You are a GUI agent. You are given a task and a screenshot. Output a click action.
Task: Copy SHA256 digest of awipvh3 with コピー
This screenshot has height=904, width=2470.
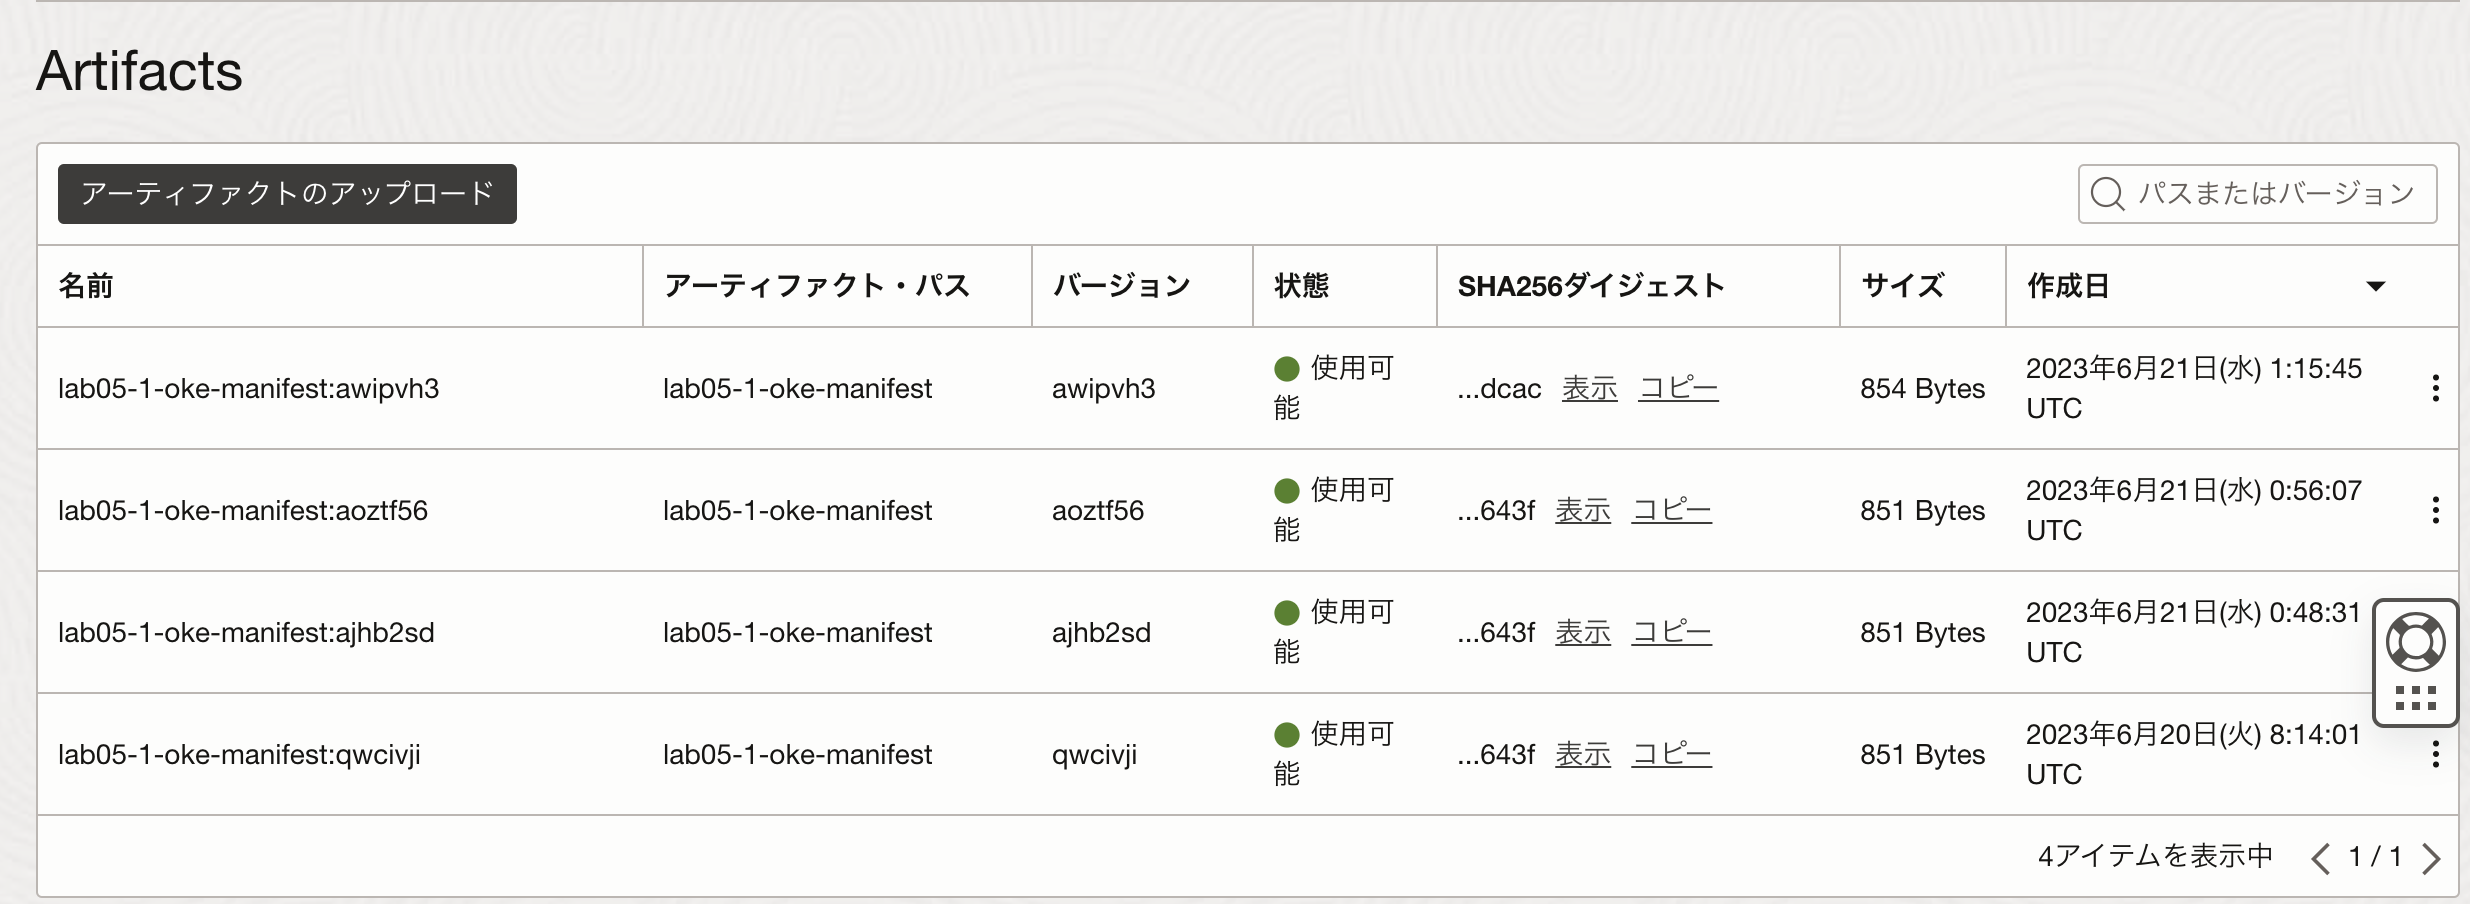pyautogui.click(x=1679, y=388)
